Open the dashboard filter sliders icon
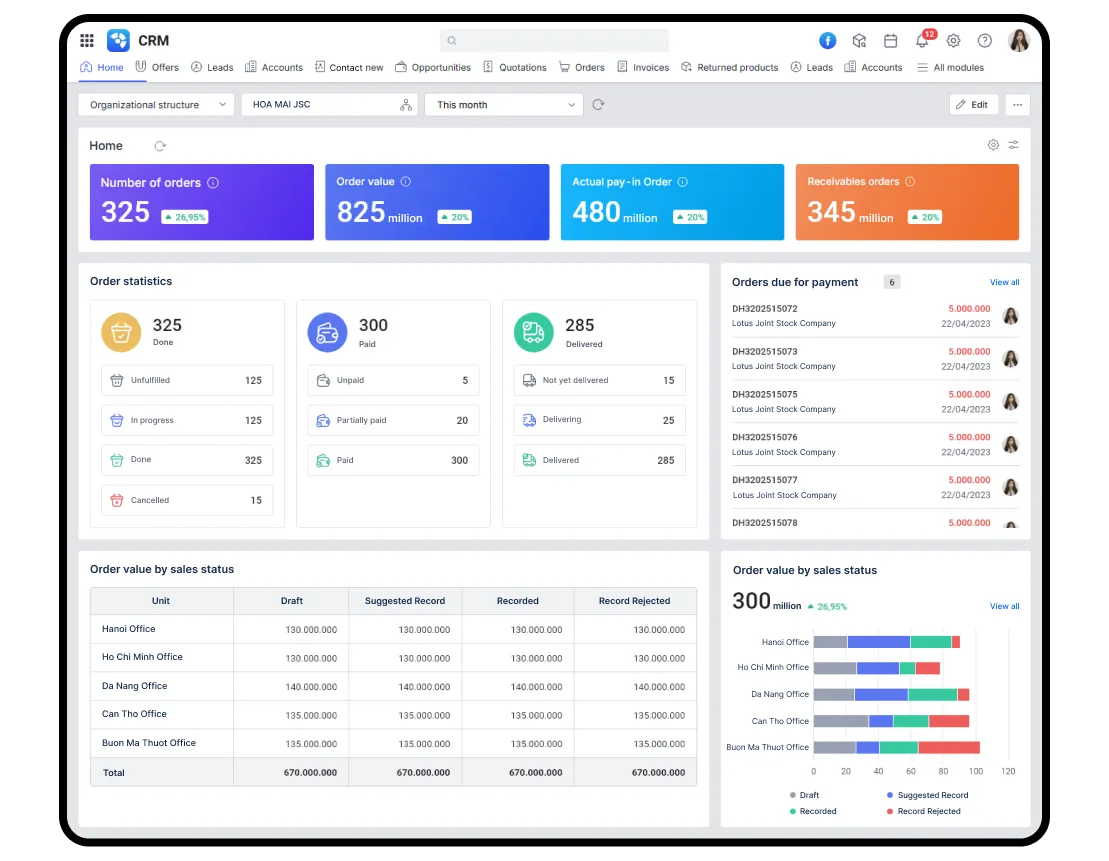 (1014, 144)
